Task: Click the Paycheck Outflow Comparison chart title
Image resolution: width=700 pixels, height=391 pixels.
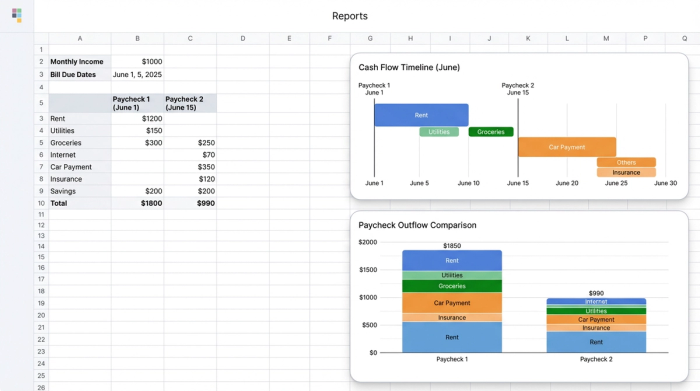Action: (417, 225)
